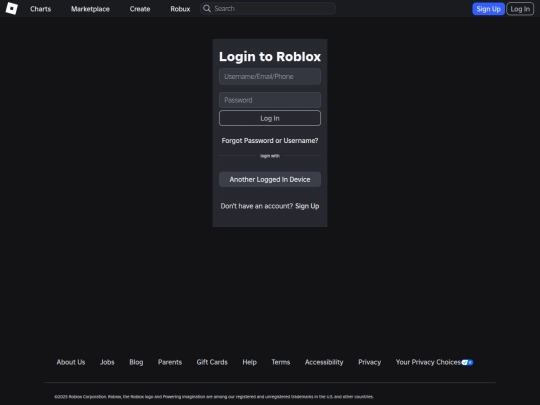
Task: Submit the form's Log In button
Action: tap(270, 118)
